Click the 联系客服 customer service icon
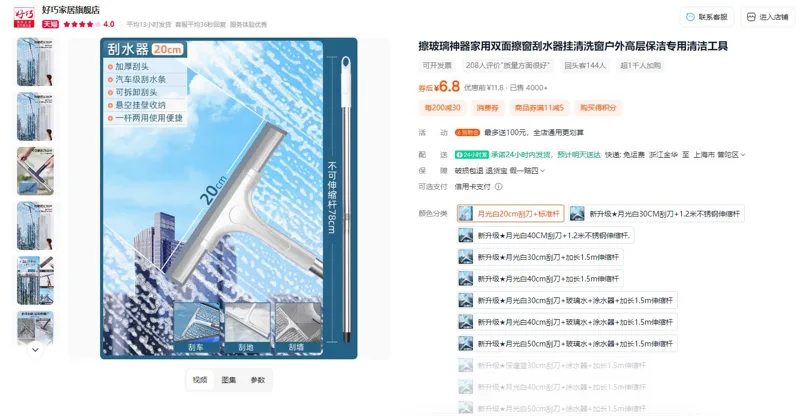800x416 pixels. [690, 17]
